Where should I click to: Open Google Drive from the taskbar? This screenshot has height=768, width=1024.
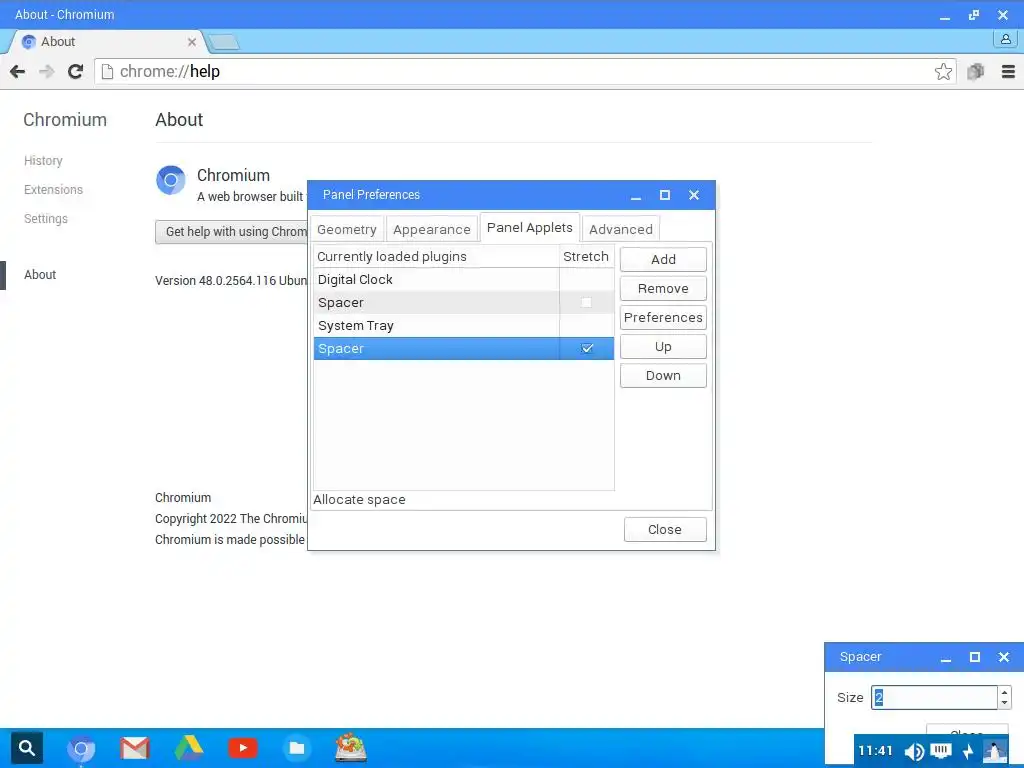coord(189,748)
